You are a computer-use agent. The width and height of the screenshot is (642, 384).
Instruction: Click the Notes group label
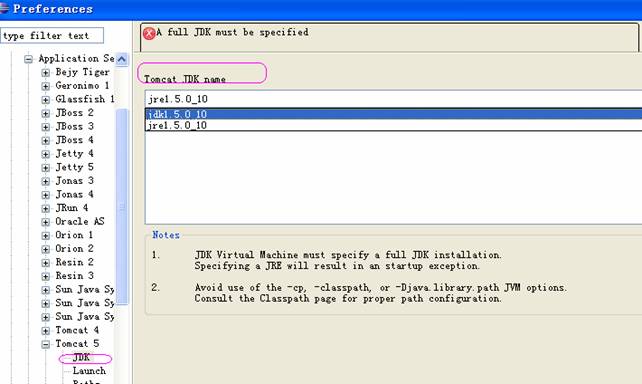166,235
